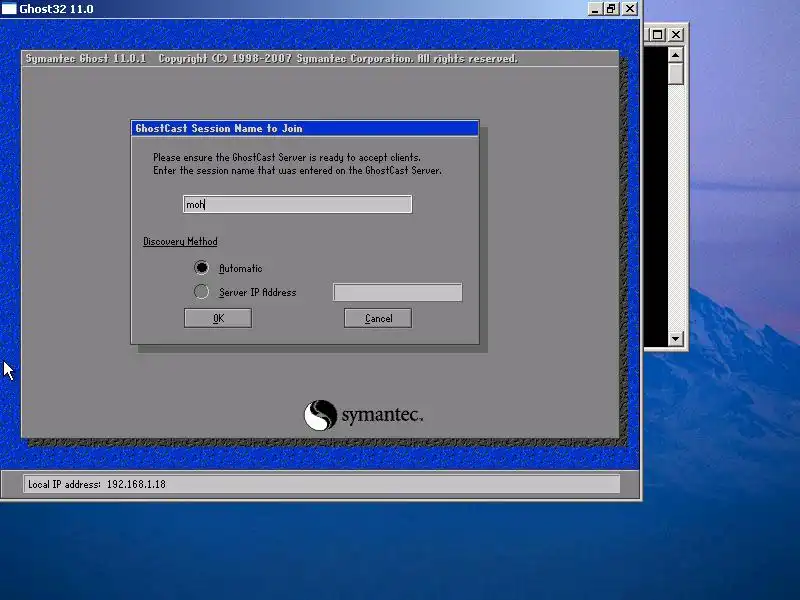Close the Ghost32 11.0 window

pyautogui.click(x=630, y=9)
